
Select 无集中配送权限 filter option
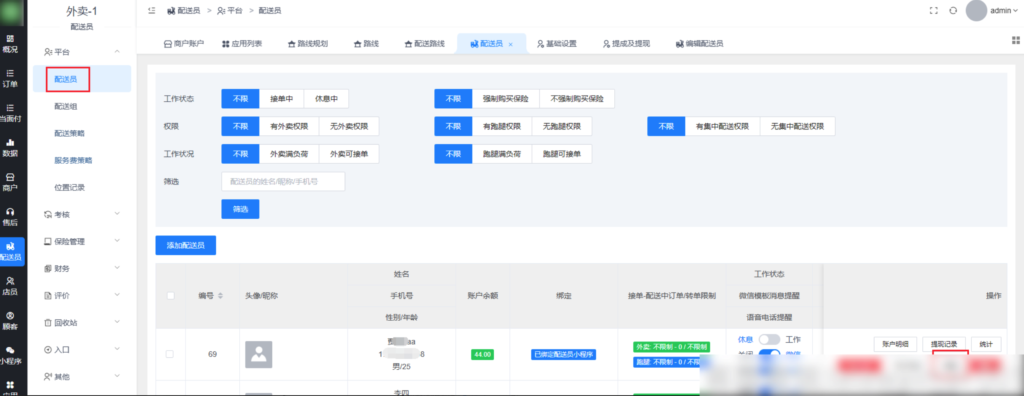pos(797,126)
